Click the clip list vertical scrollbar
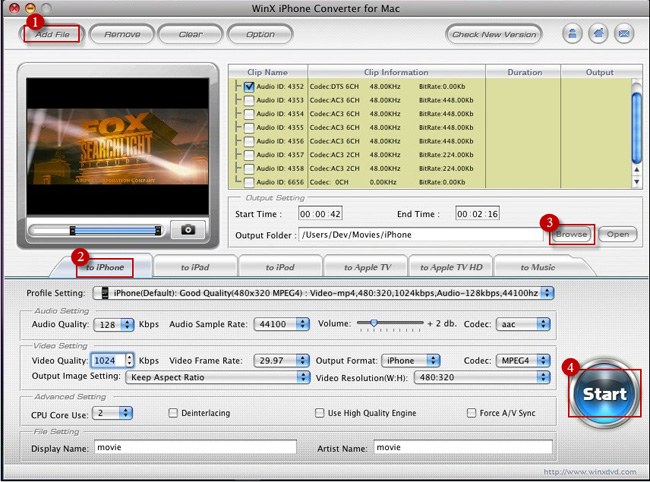 pyautogui.click(x=636, y=128)
